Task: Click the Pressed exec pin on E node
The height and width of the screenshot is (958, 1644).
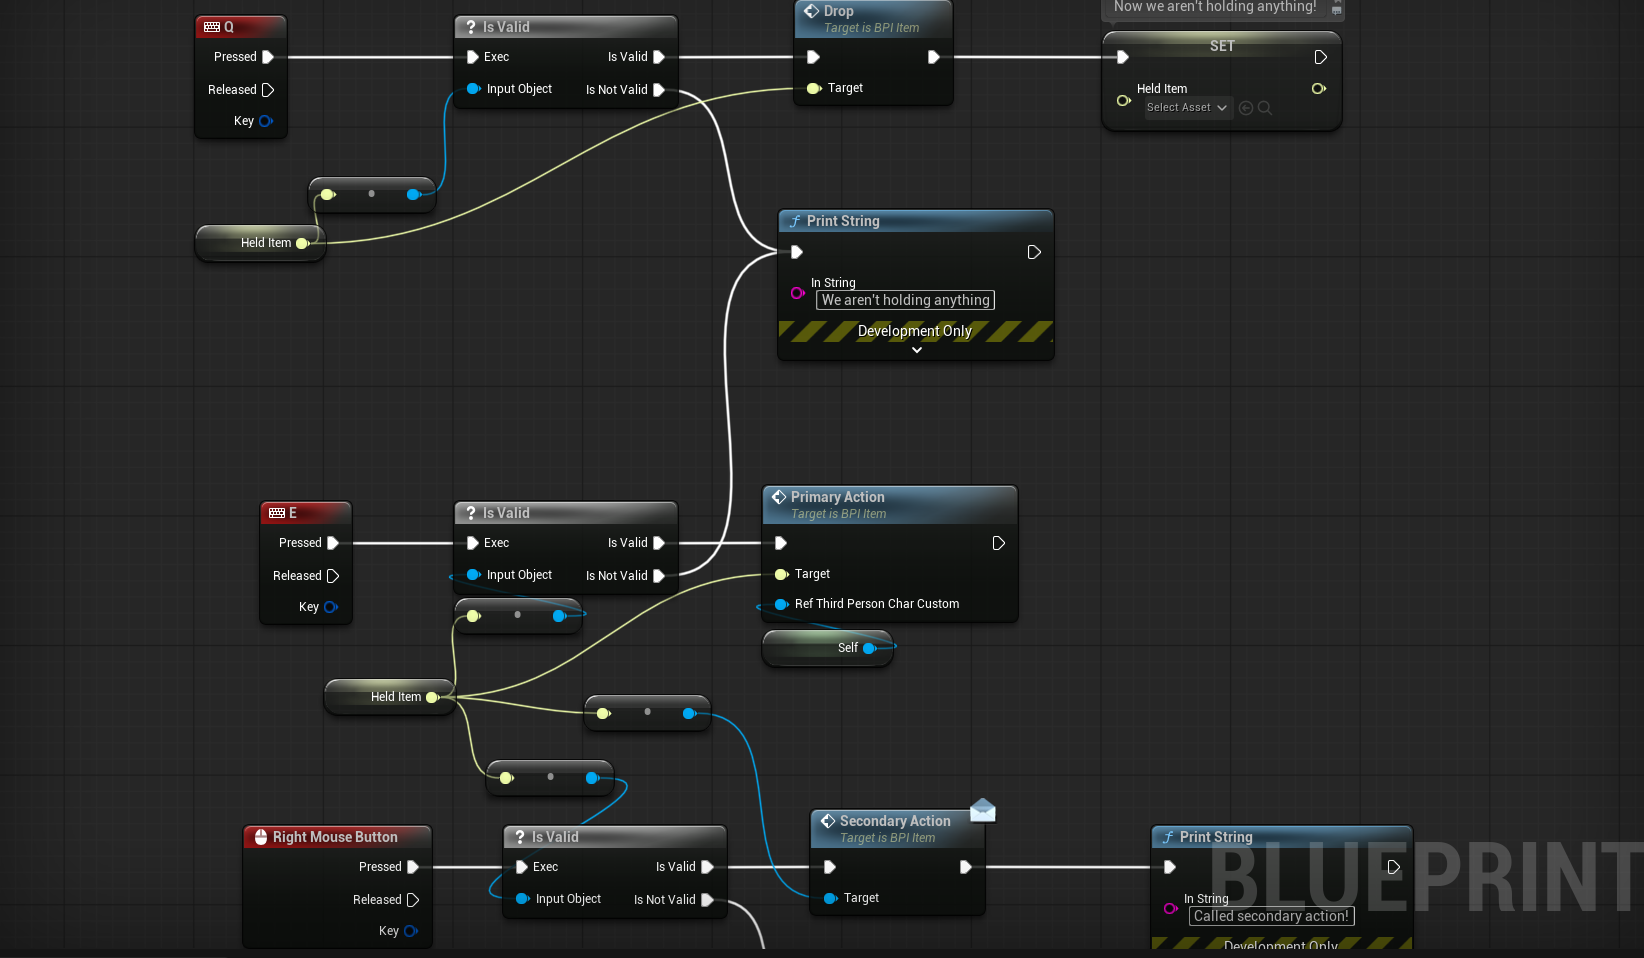Action: click(x=333, y=543)
